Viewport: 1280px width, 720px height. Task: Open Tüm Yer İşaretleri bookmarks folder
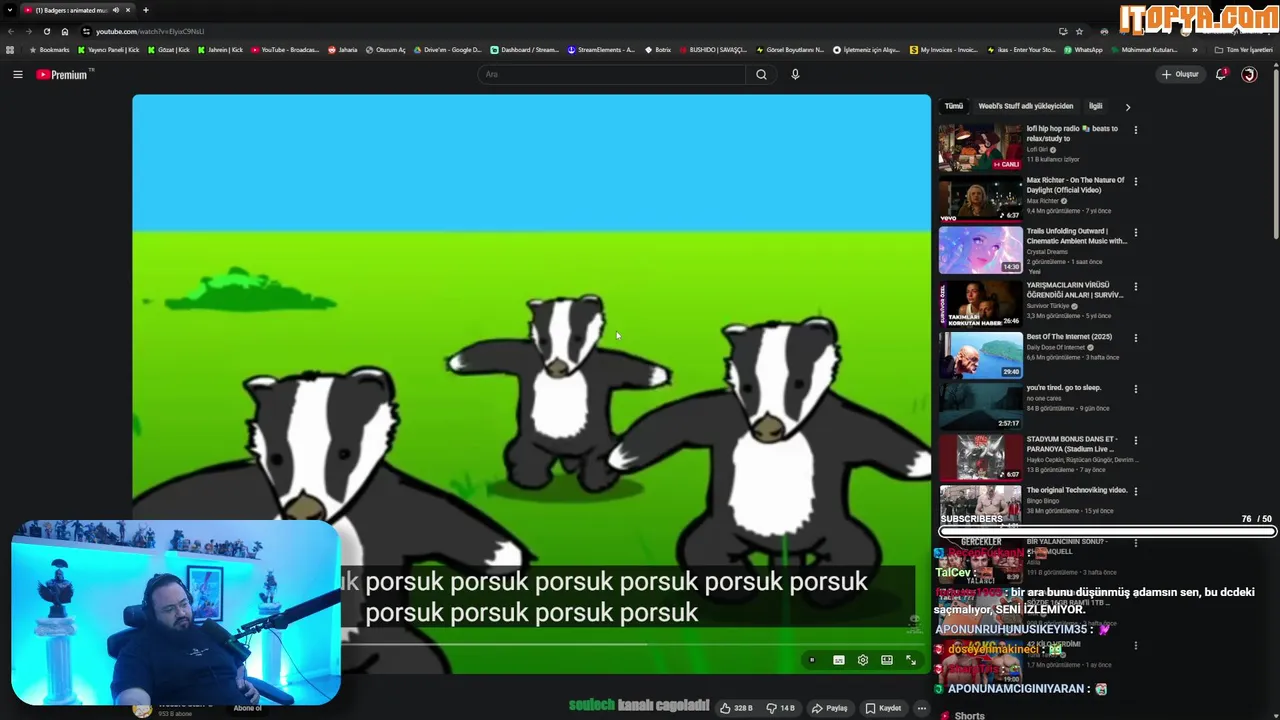click(x=1243, y=50)
